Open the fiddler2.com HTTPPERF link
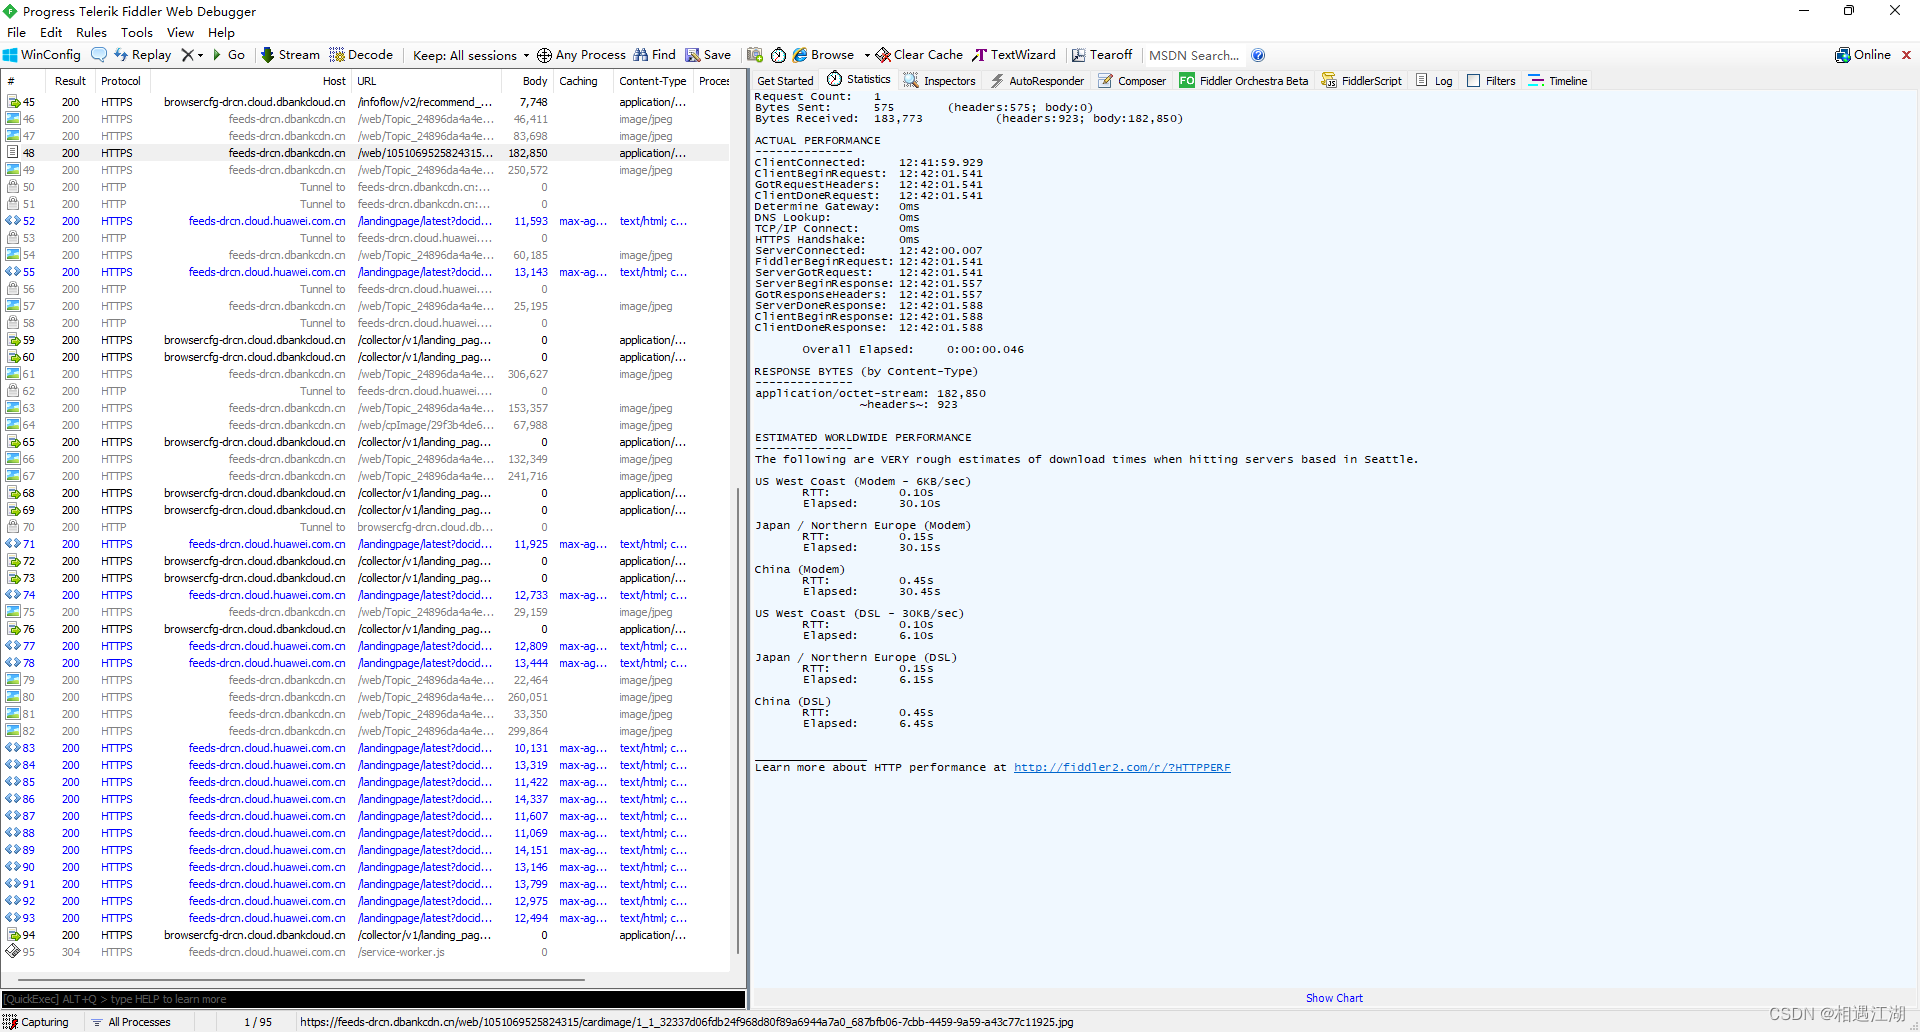Screen dimensions: 1920x1032 [1121, 767]
